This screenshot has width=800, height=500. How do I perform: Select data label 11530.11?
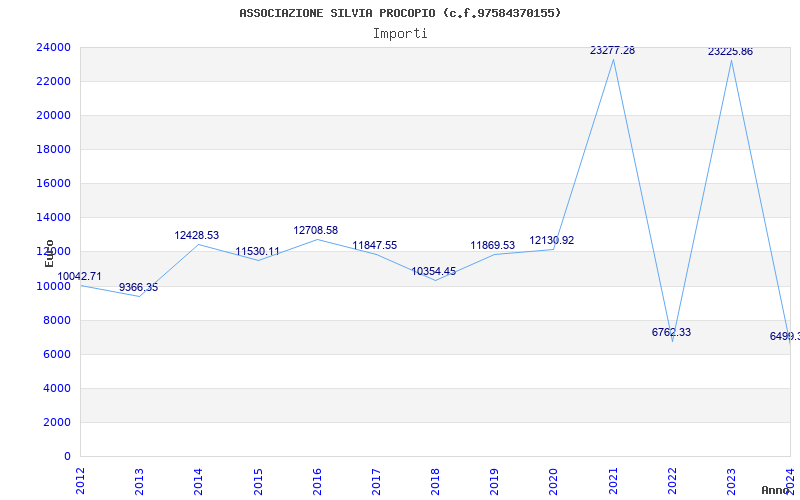coord(257,252)
